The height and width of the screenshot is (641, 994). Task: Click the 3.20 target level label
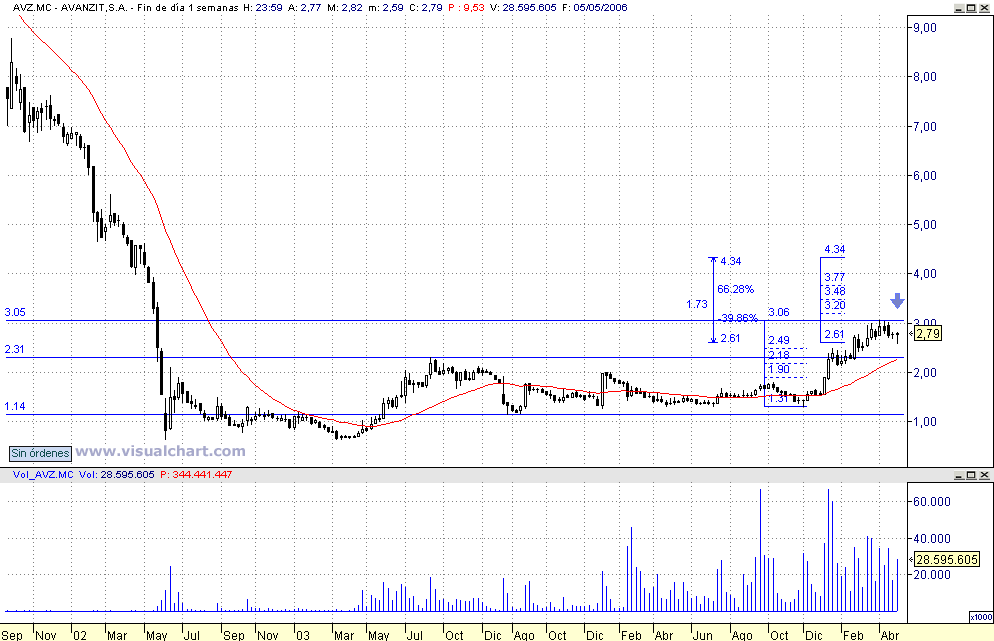834,305
